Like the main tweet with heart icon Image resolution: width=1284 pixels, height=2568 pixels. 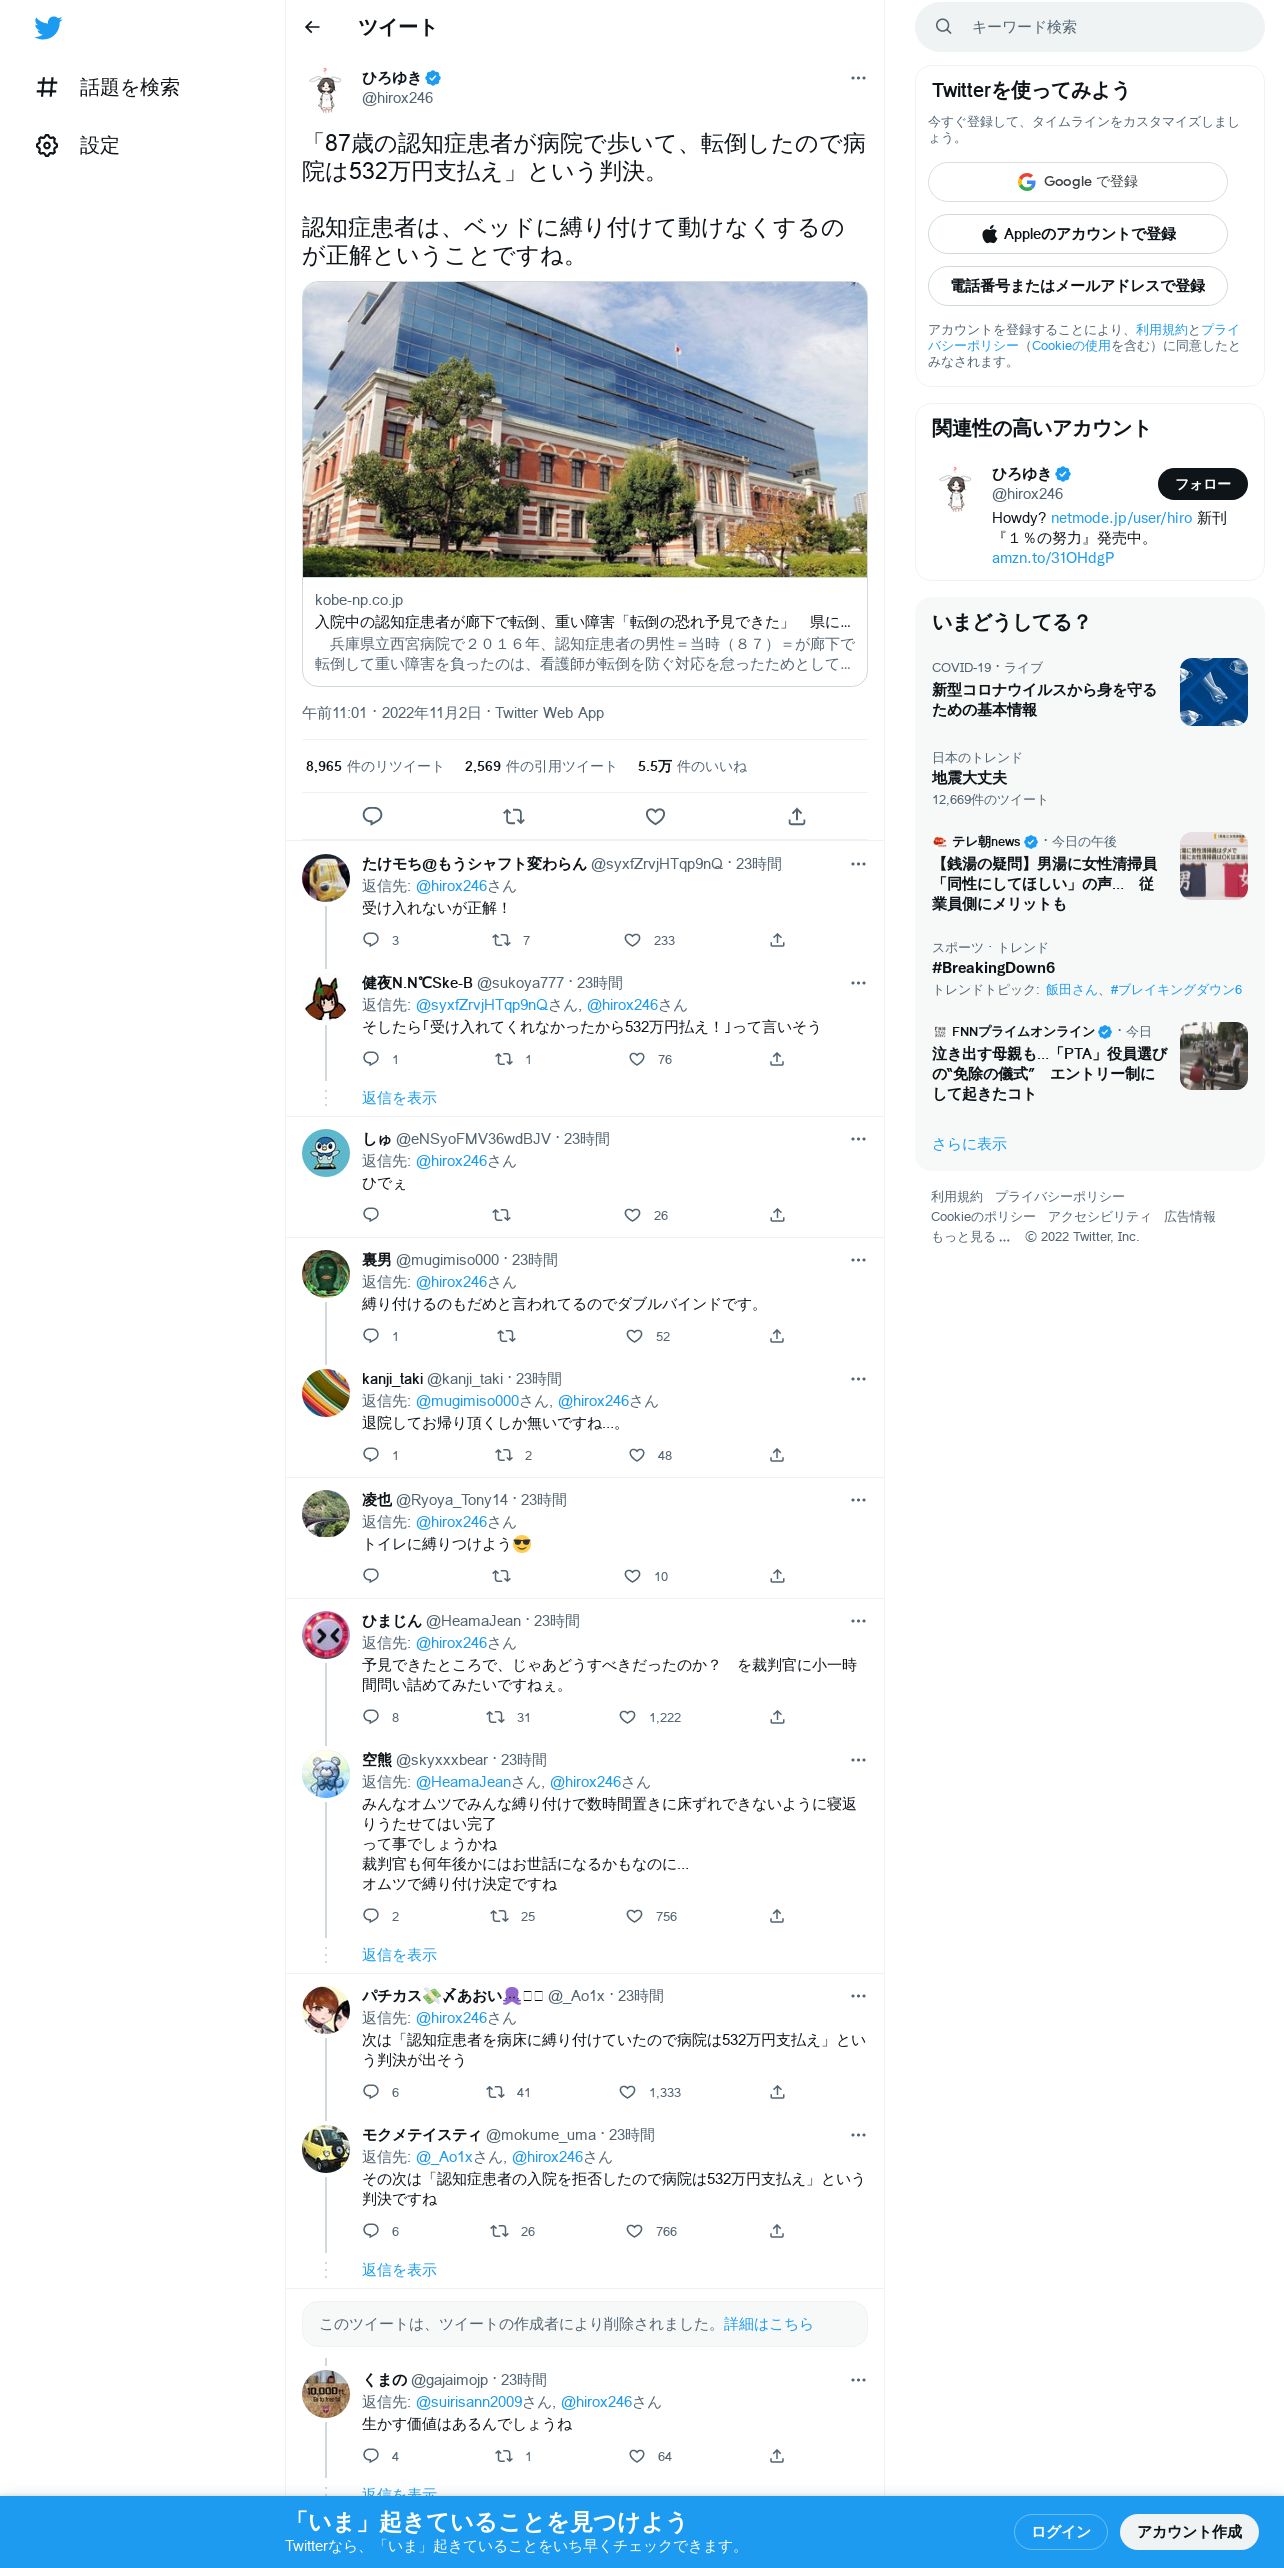tap(655, 816)
